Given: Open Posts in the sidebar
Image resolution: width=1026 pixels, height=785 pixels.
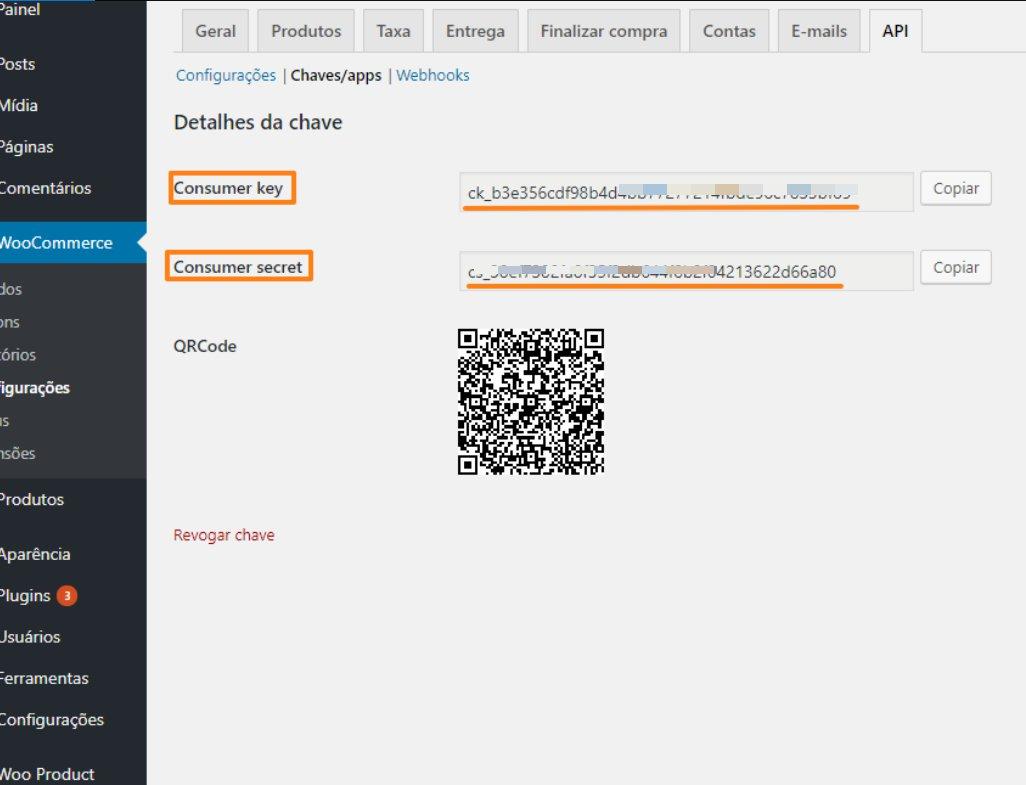Looking at the screenshot, I should [x=17, y=64].
